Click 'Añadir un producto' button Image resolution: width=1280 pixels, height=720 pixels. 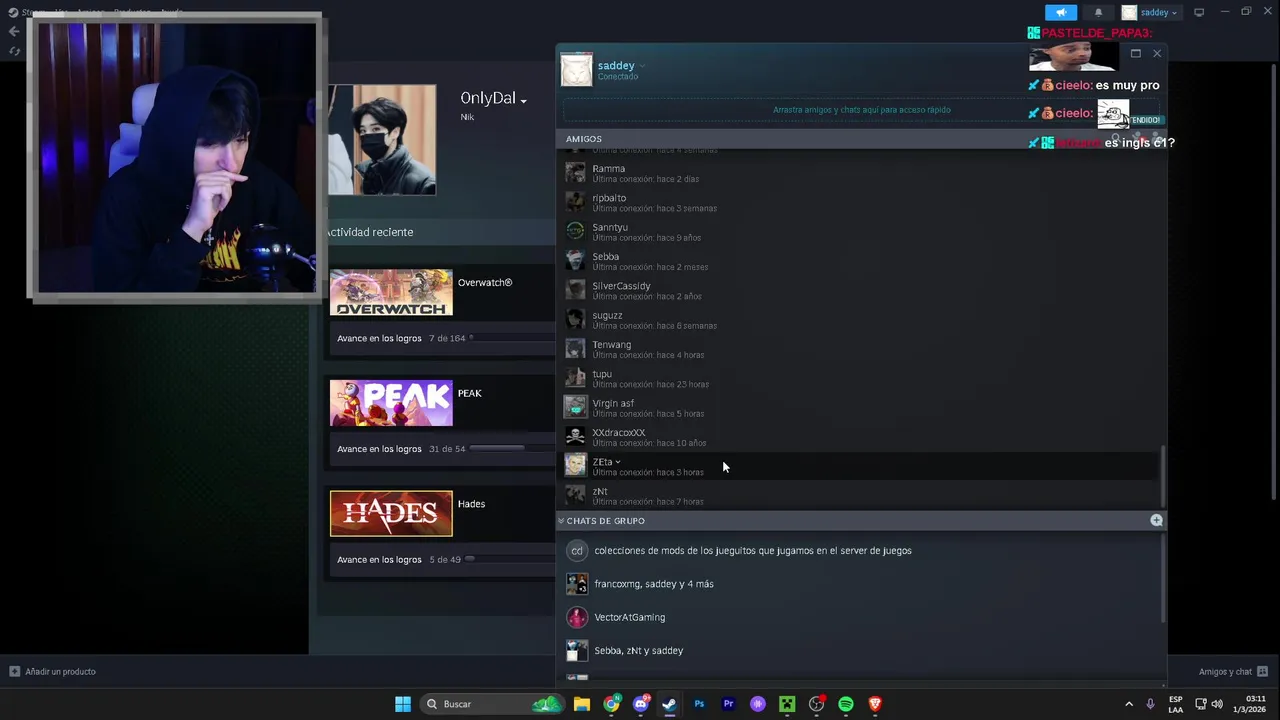click(53, 672)
